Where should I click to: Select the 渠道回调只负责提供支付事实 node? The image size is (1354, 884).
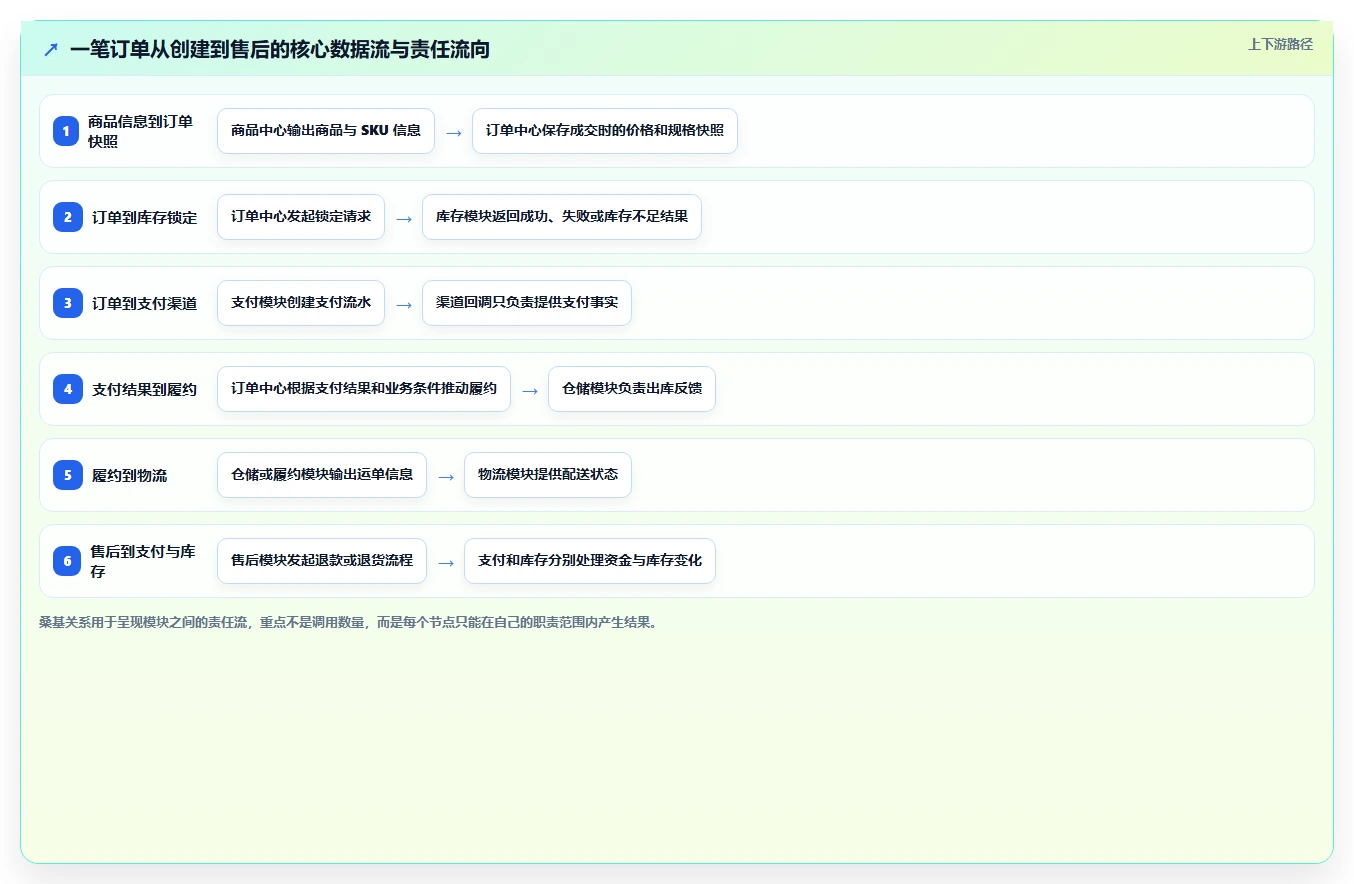527,303
